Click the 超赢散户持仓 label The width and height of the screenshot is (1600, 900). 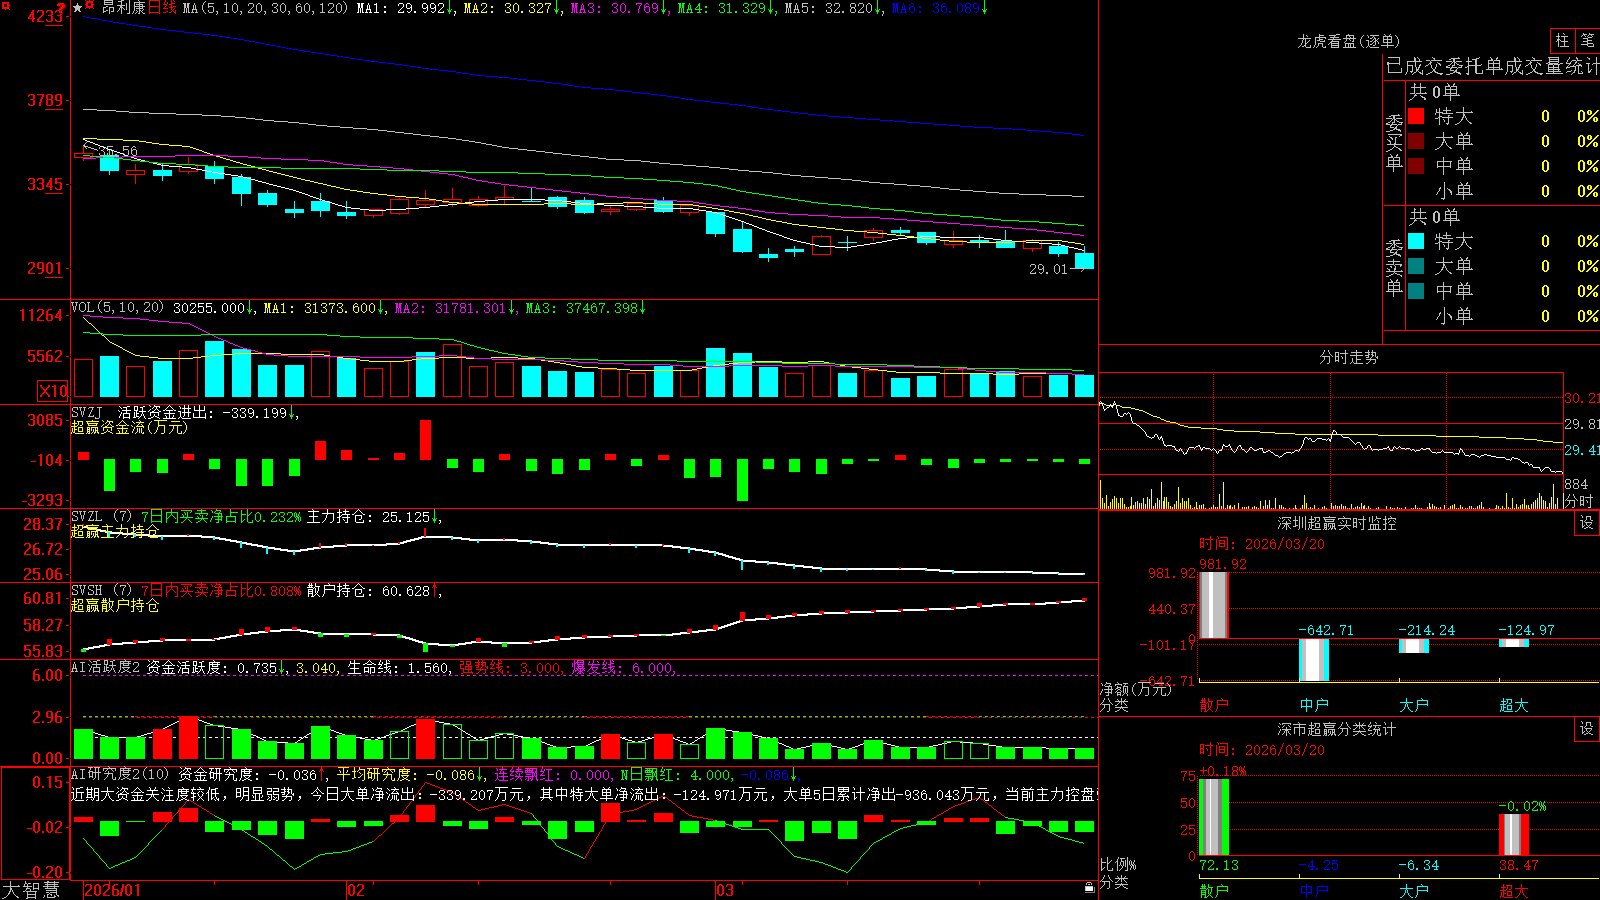pos(115,605)
